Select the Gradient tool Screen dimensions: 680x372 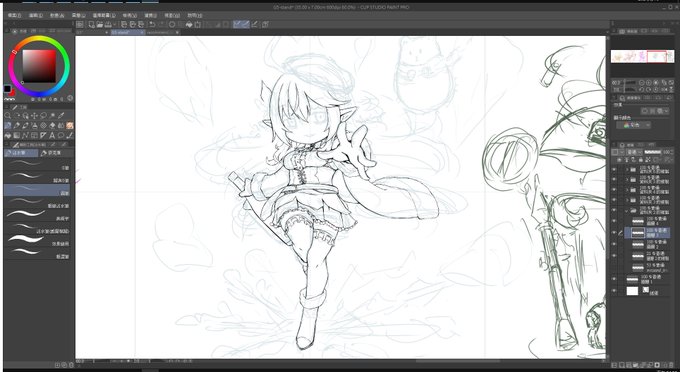pyautogui.click(x=17, y=136)
